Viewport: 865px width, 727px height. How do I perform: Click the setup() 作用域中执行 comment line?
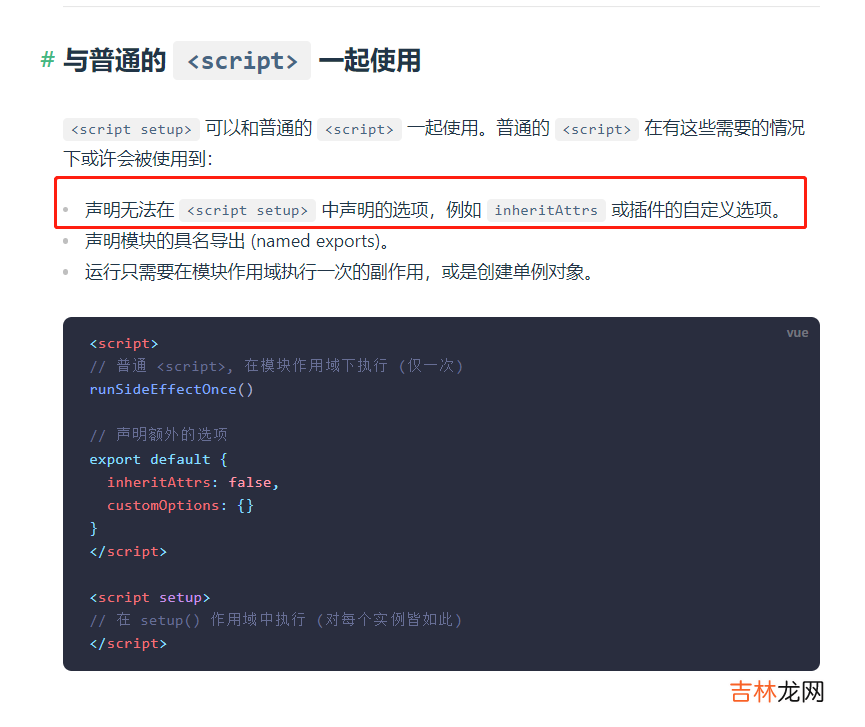(x=276, y=620)
